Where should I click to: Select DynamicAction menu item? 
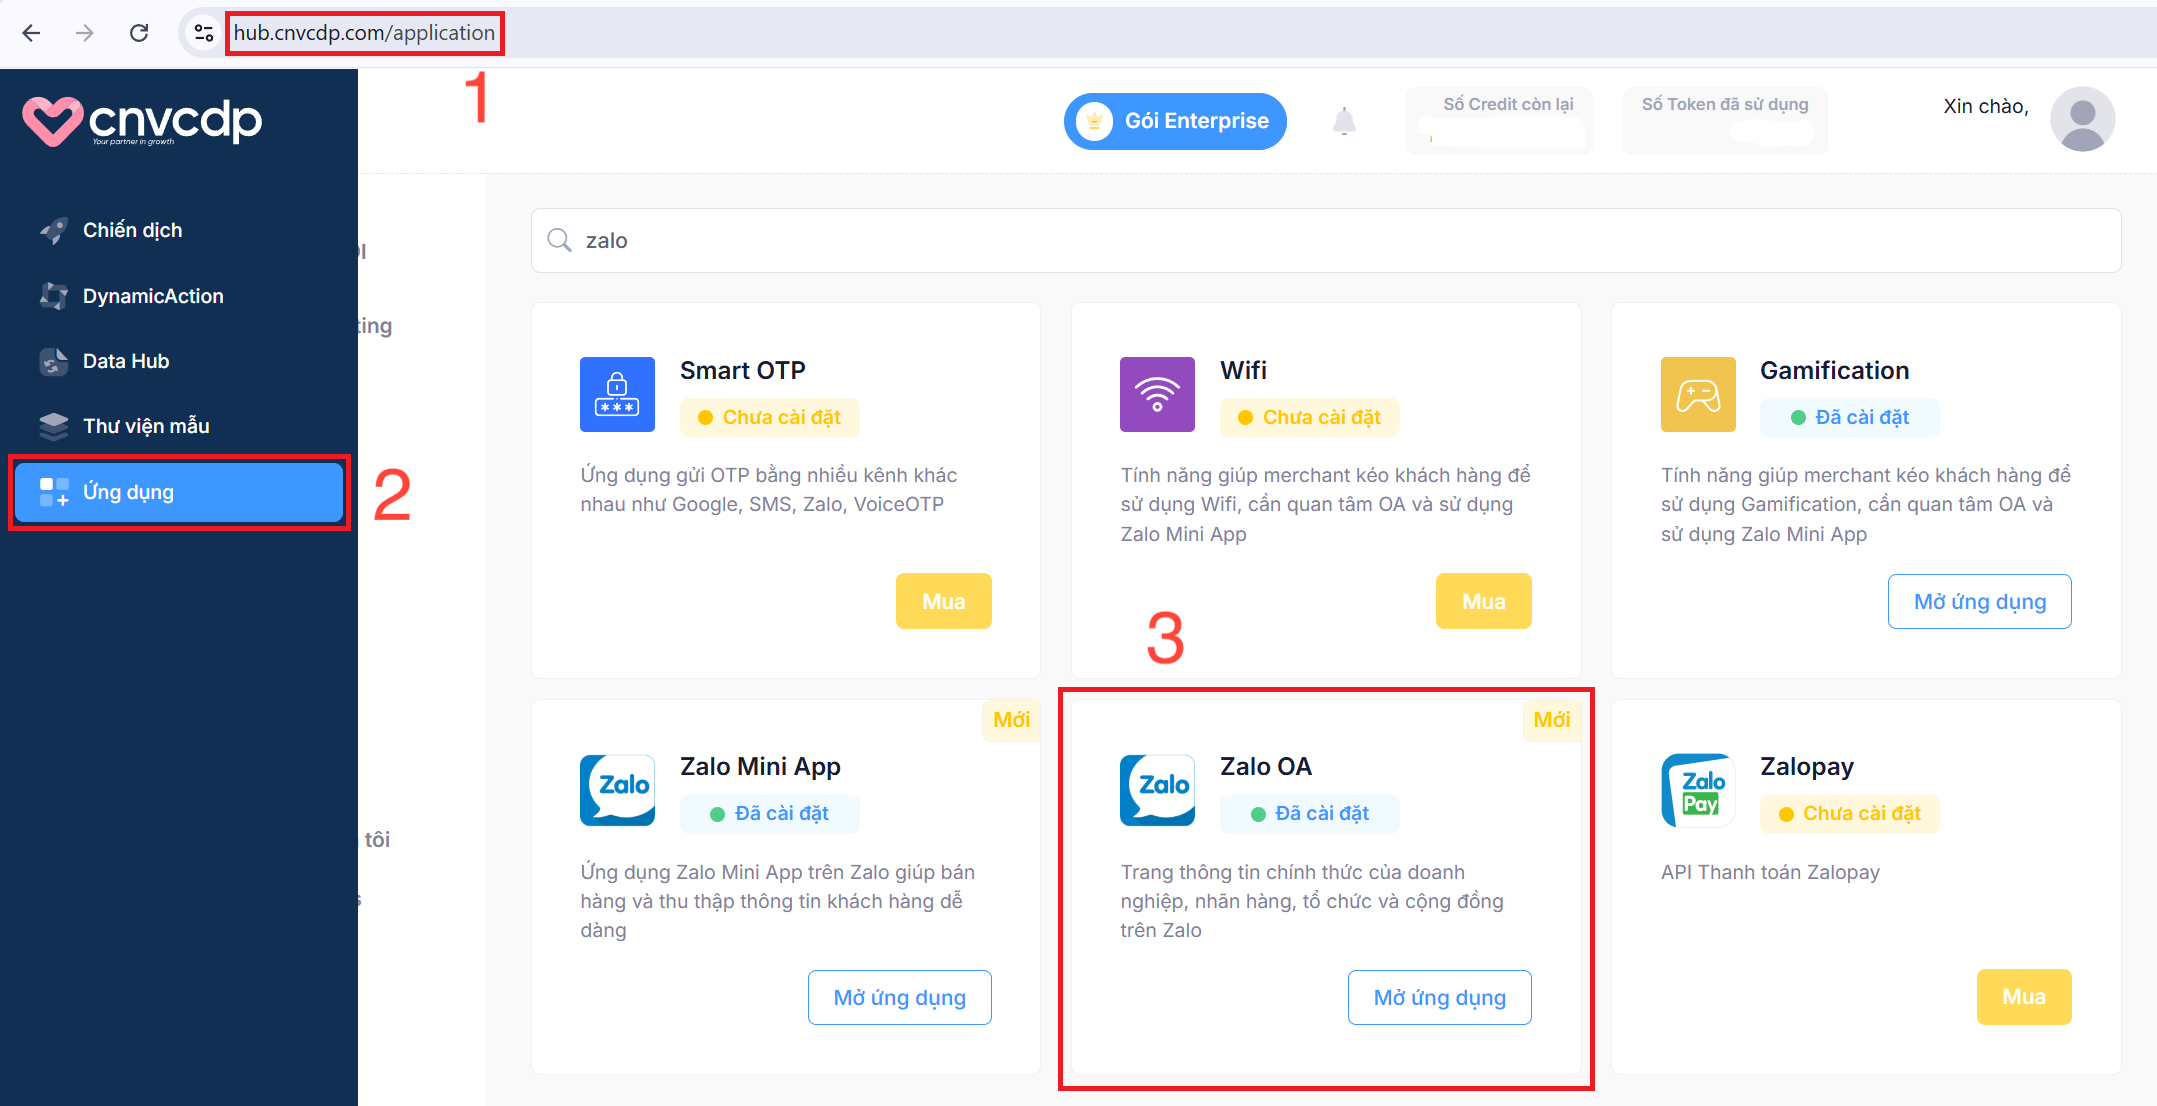(152, 296)
